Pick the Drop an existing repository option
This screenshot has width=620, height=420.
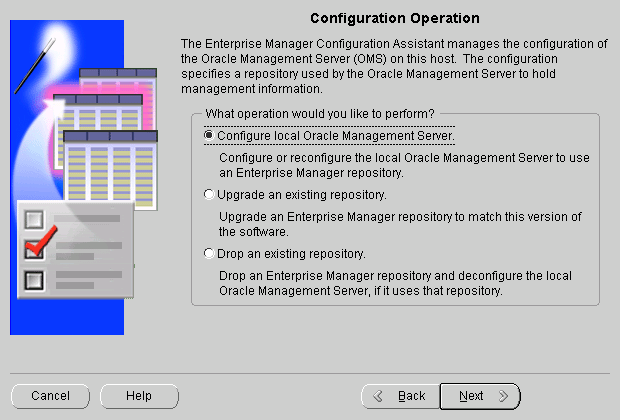pos(209,253)
